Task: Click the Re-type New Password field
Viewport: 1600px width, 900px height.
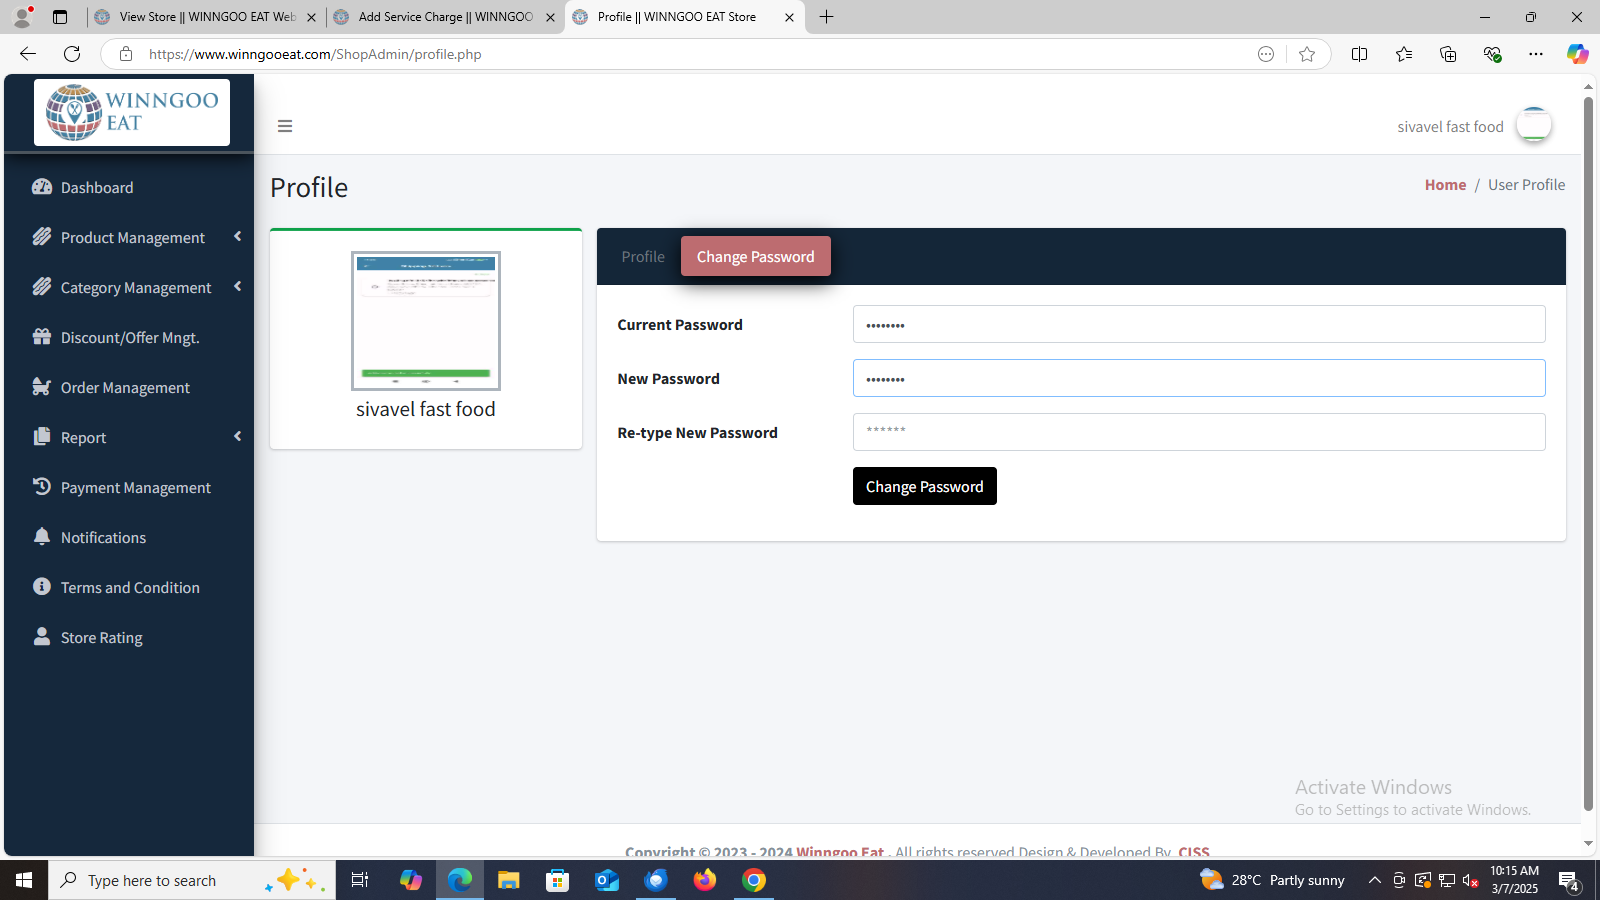Action: click(x=1198, y=432)
